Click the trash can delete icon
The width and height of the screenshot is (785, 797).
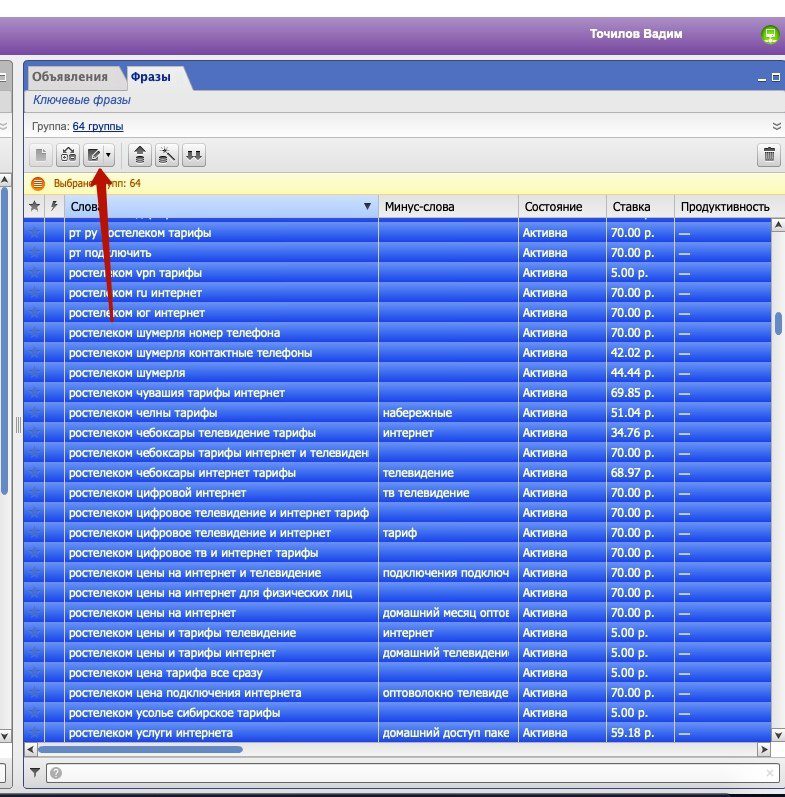pos(769,155)
